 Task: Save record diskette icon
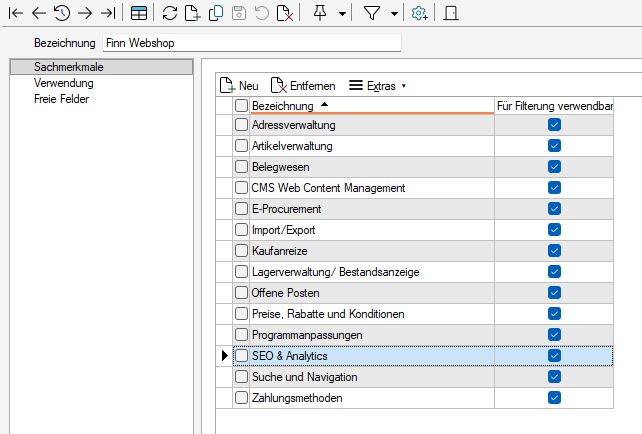point(239,13)
